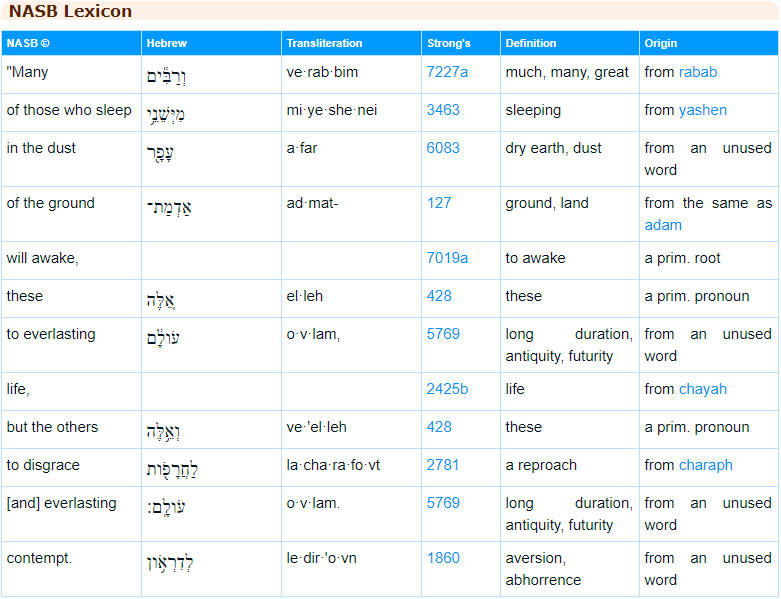This screenshot has width=781, height=599.
Task: Select the Hebrew word in "contempt." row
Action: [x=169, y=562]
